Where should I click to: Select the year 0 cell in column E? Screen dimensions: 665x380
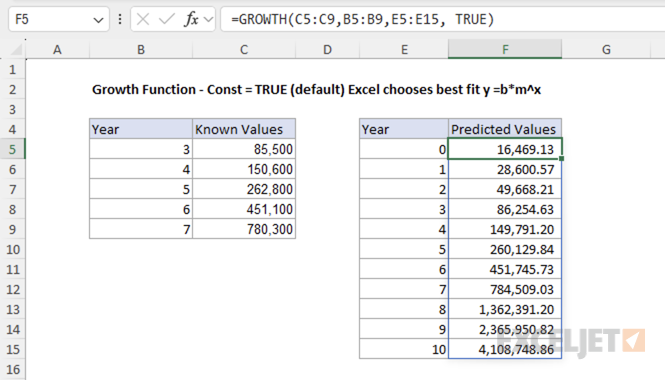click(x=404, y=149)
